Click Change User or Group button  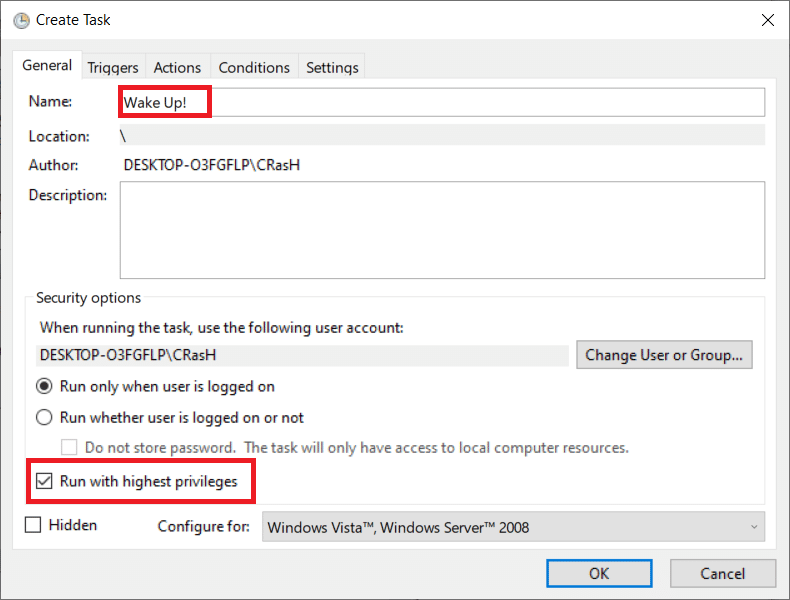pos(664,355)
